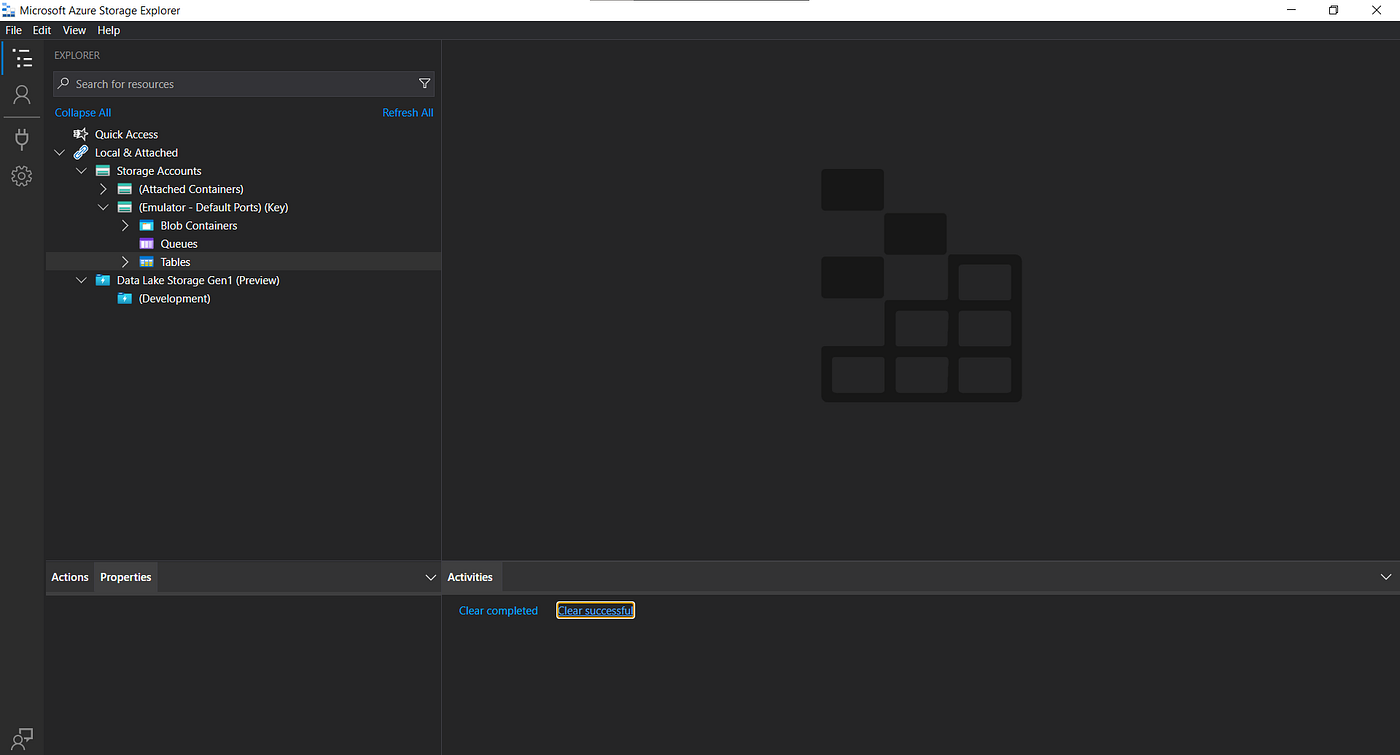Image resolution: width=1400 pixels, height=755 pixels.
Task: Select the Quick Access label
Action: [x=127, y=134]
